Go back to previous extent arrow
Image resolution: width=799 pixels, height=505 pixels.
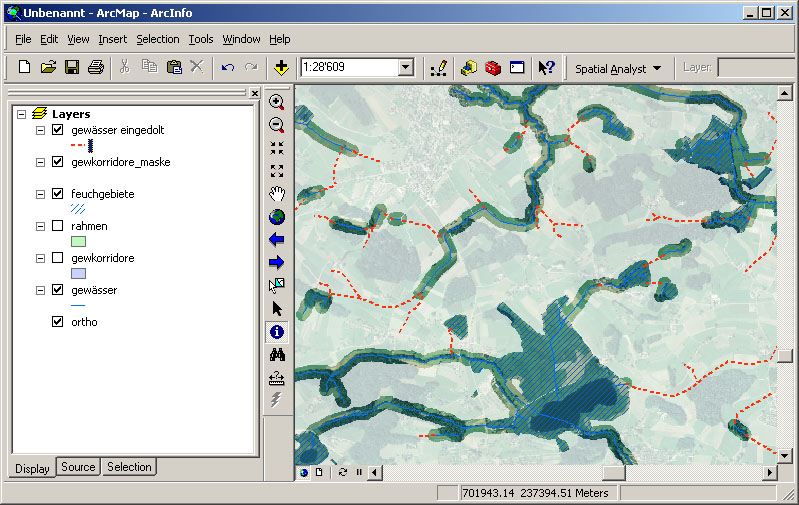[x=277, y=239]
